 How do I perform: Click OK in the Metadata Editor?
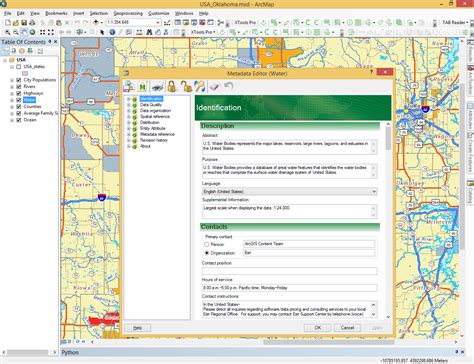click(317, 328)
